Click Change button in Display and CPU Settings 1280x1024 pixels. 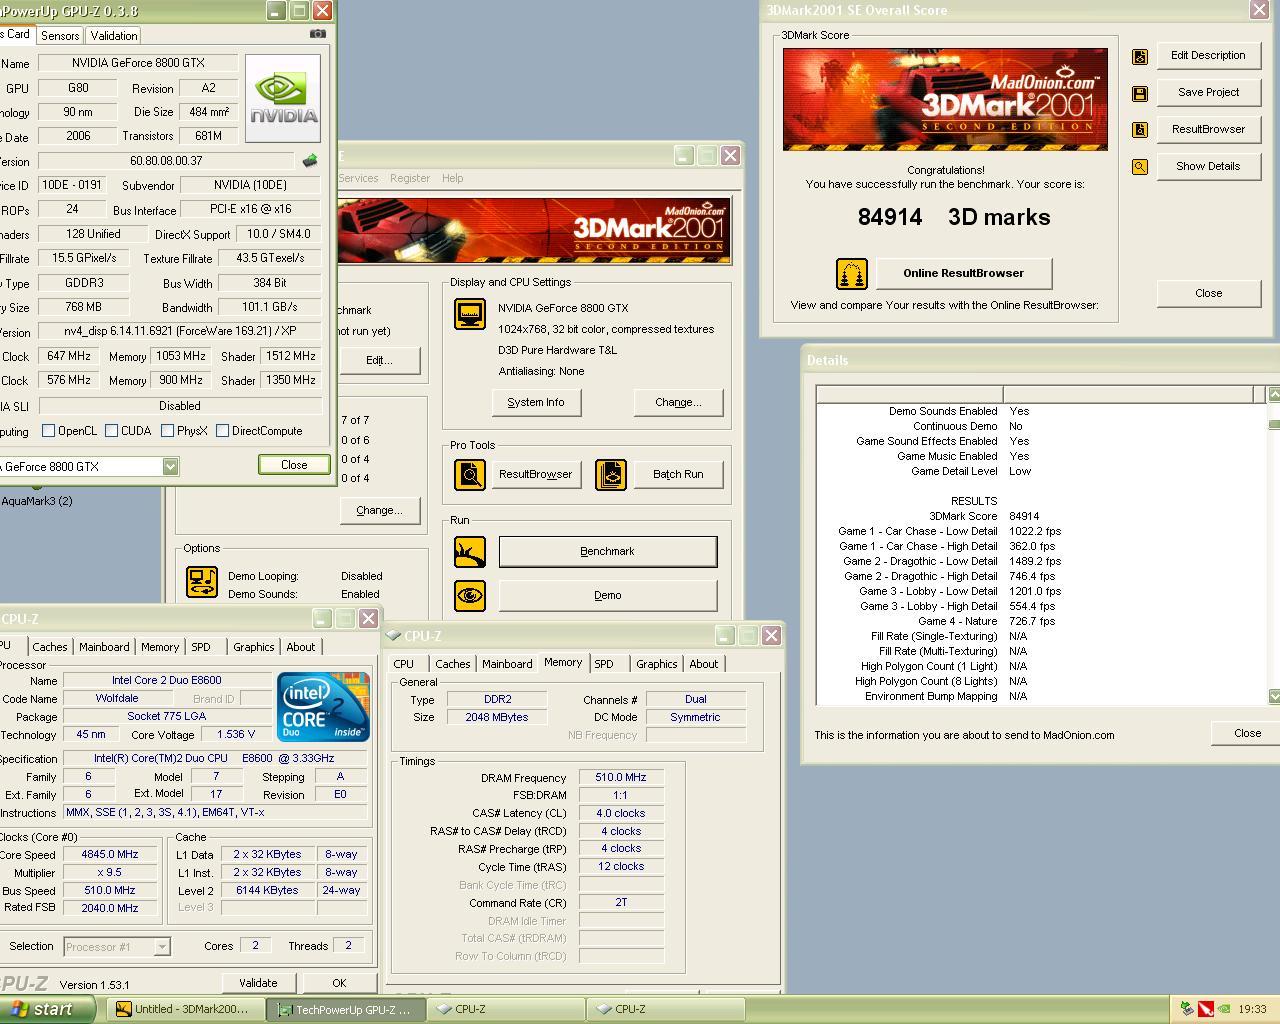click(x=678, y=402)
